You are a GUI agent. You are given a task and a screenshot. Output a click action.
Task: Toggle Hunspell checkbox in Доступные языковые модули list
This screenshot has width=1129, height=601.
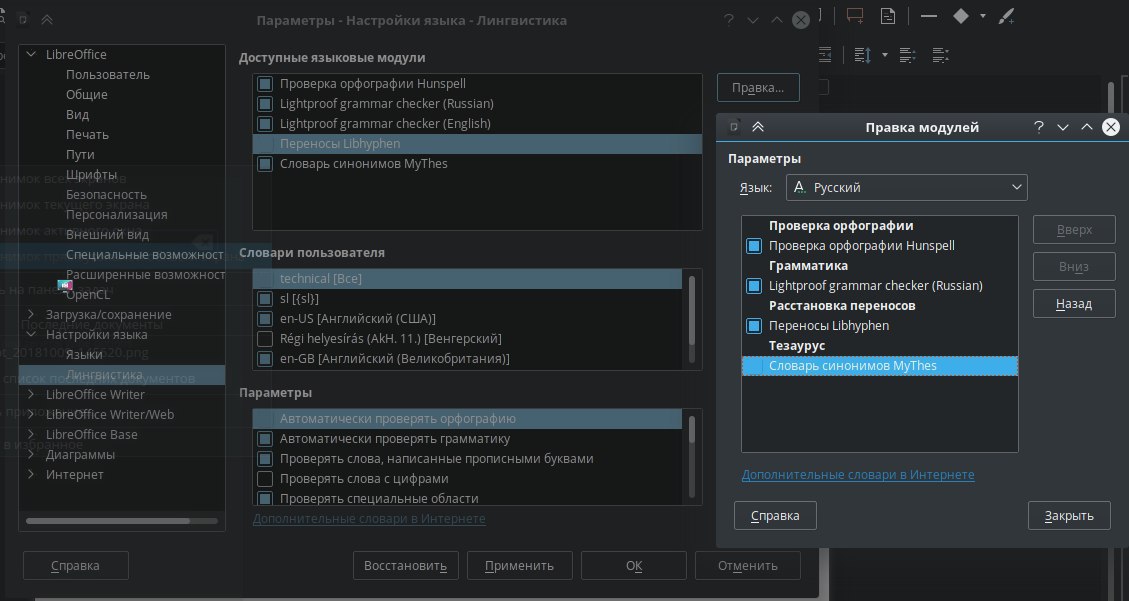[x=265, y=83]
